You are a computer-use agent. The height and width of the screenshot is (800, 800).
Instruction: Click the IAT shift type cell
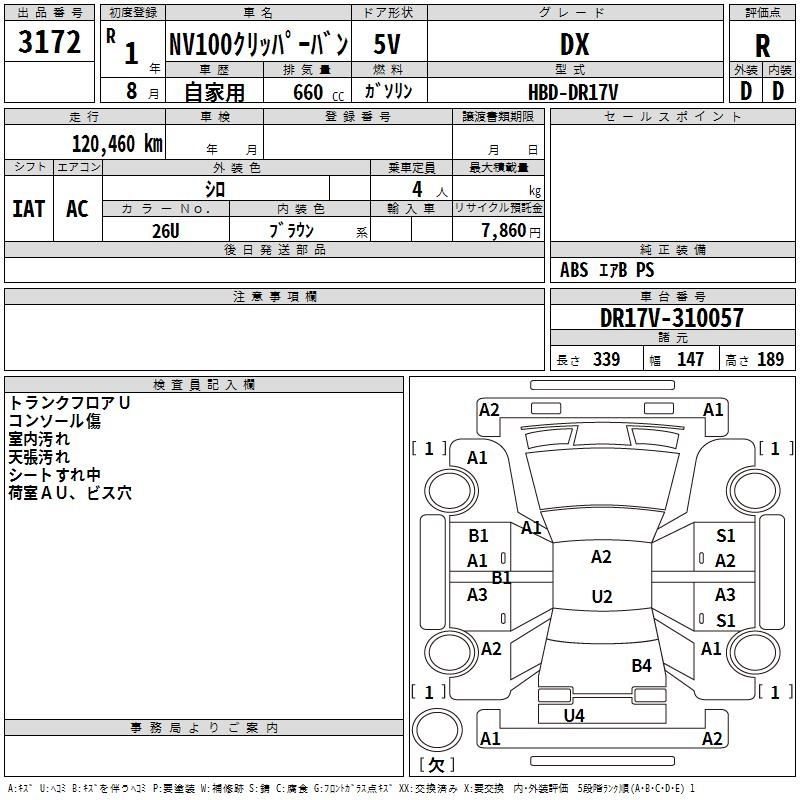click(28, 208)
